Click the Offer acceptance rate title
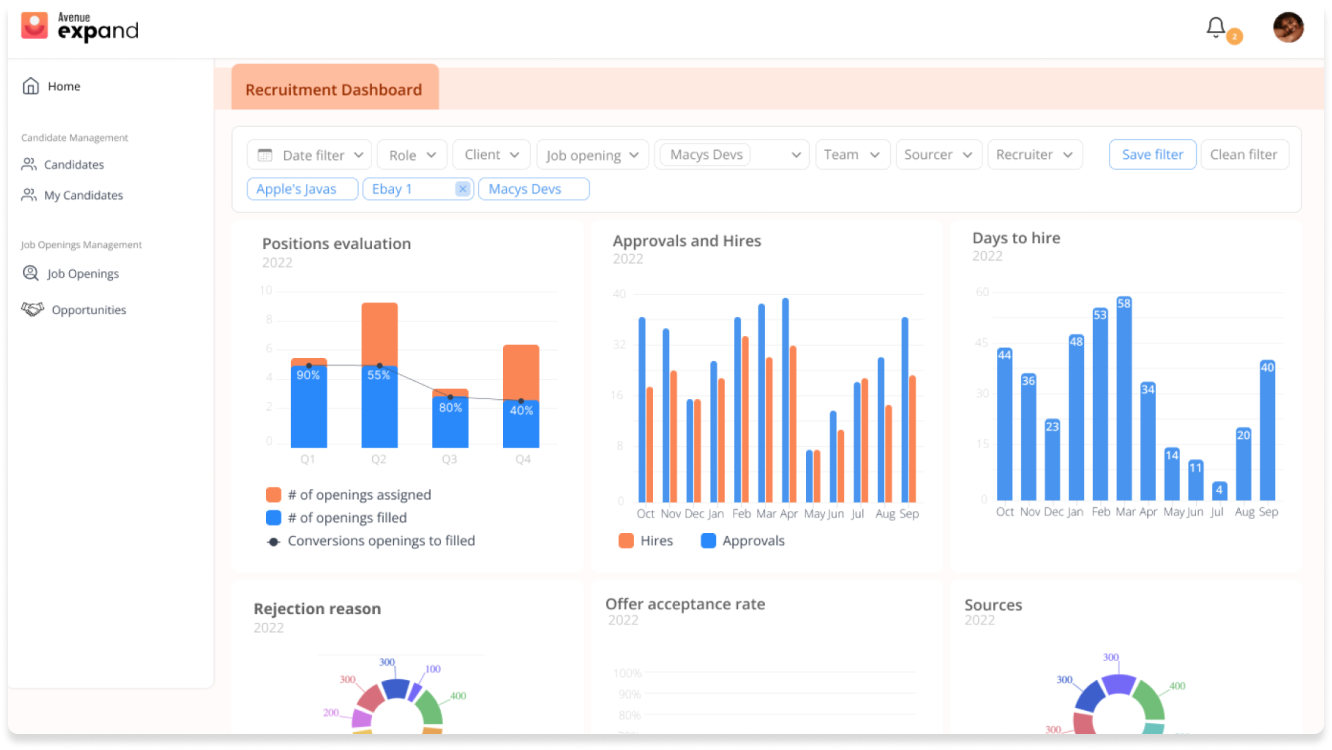This screenshot has height=750, width=1332. coord(685,604)
